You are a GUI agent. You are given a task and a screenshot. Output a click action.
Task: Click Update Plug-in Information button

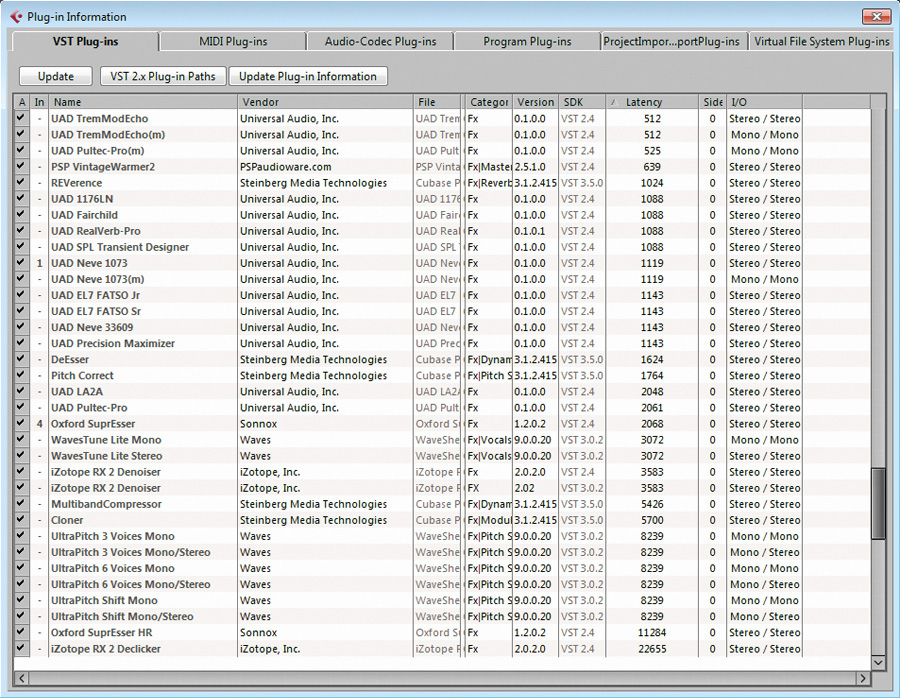click(x=308, y=76)
